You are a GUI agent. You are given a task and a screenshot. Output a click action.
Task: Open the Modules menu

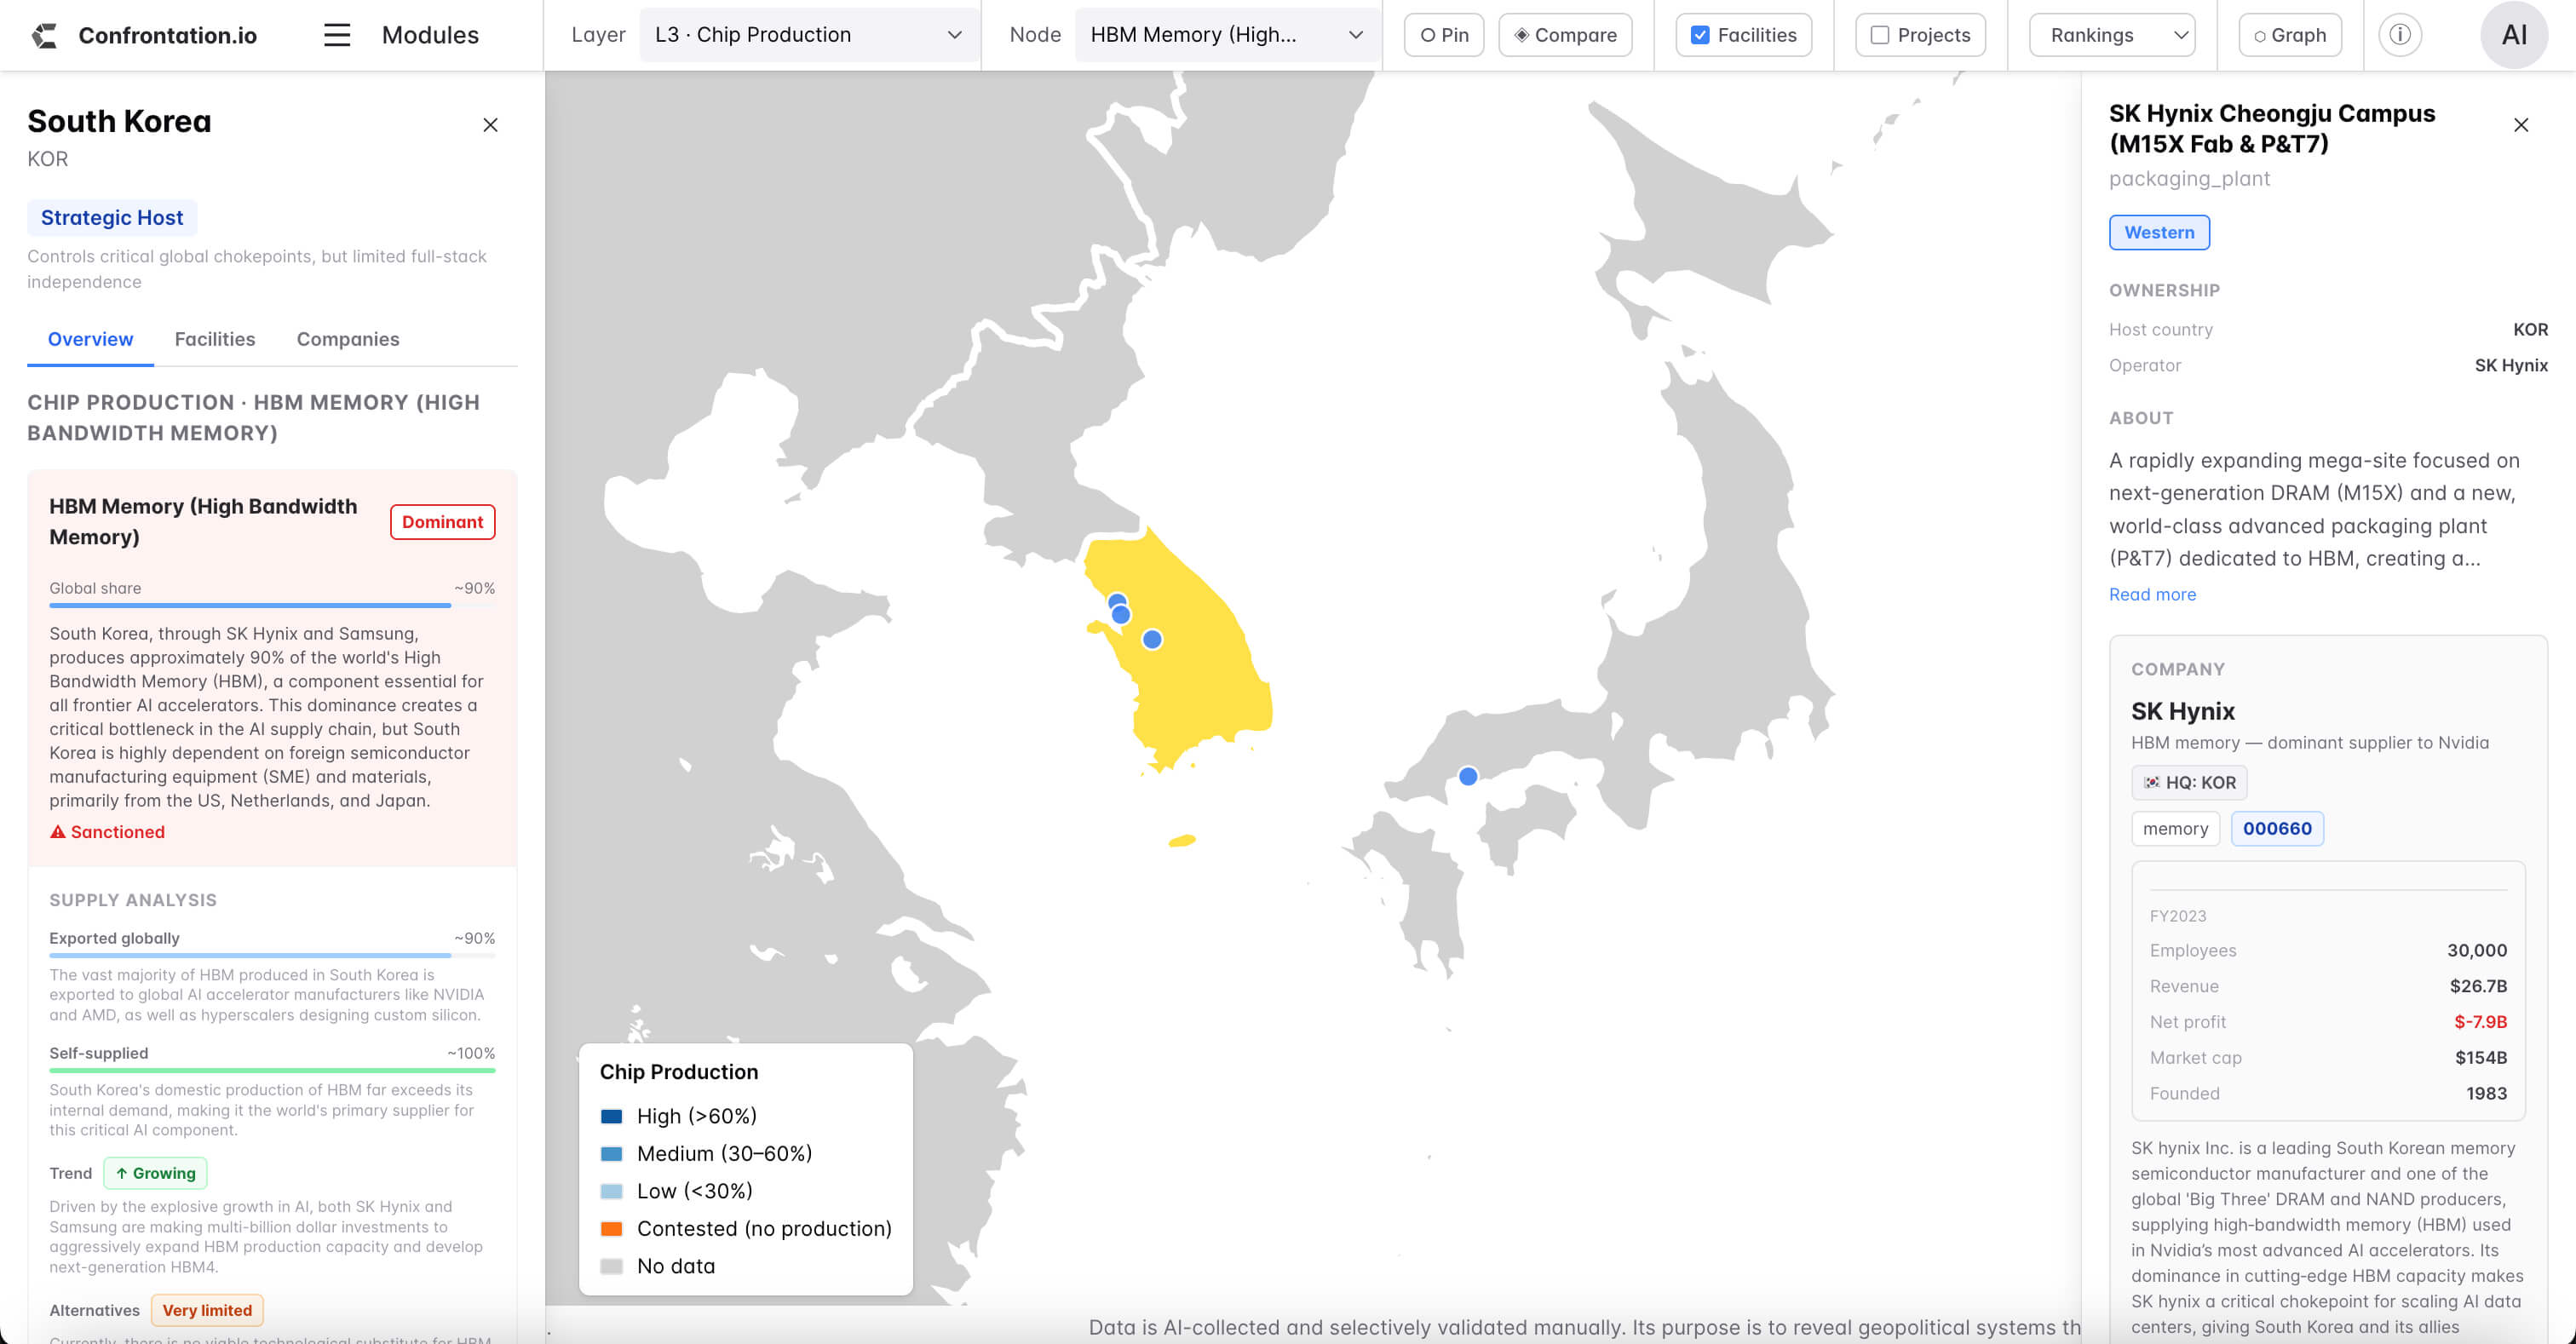coord(430,35)
